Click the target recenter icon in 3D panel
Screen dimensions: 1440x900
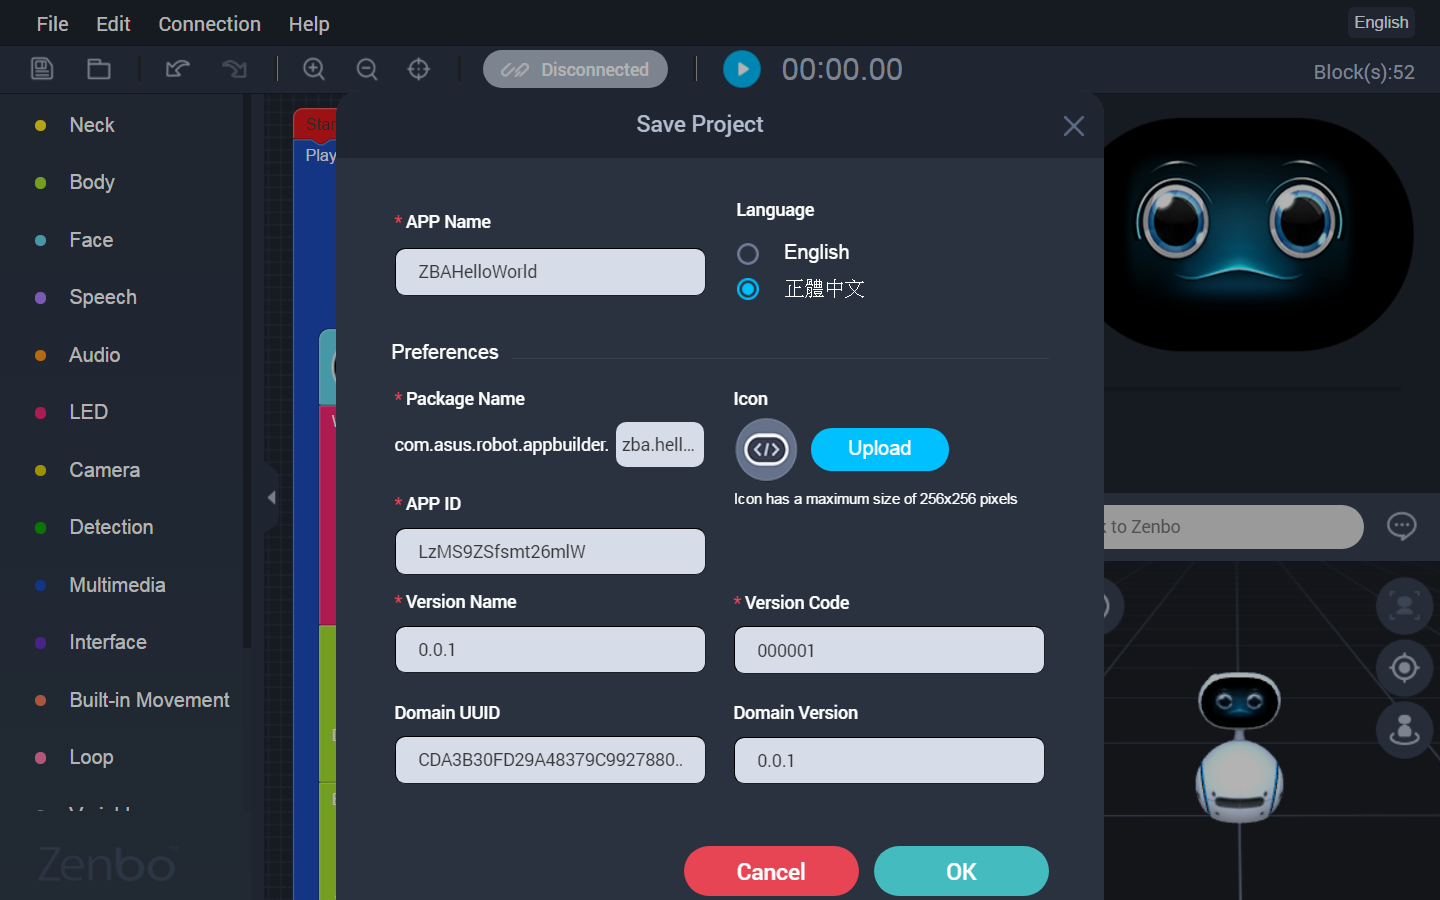(x=1404, y=667)
